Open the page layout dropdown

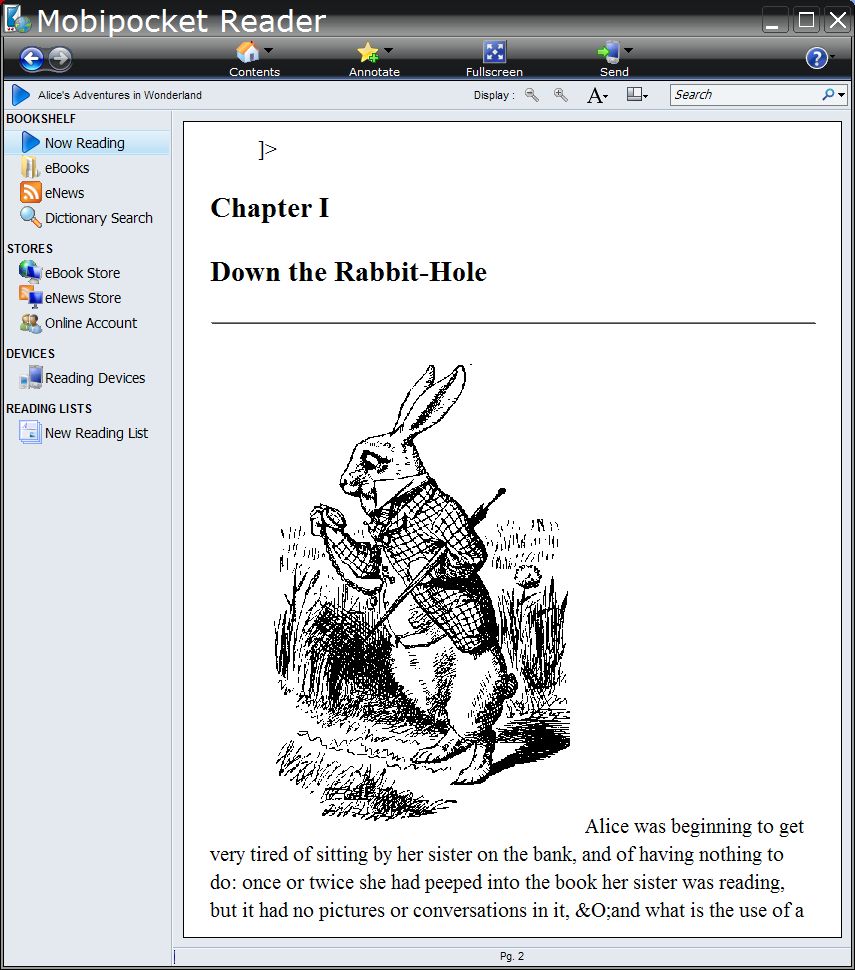click(637, 95)
